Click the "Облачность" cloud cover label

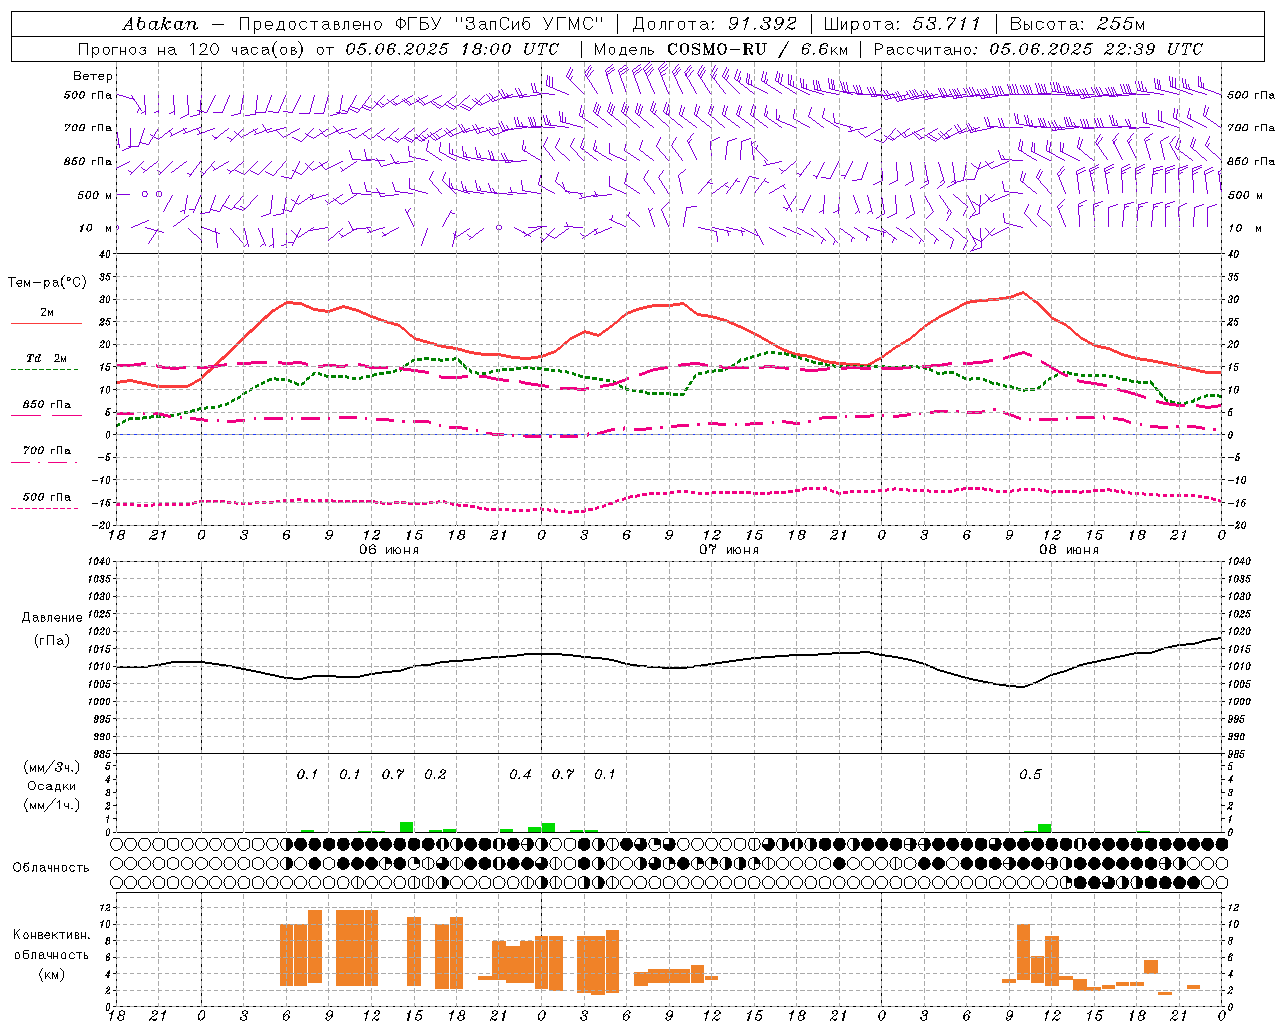[x=51, y=868]
